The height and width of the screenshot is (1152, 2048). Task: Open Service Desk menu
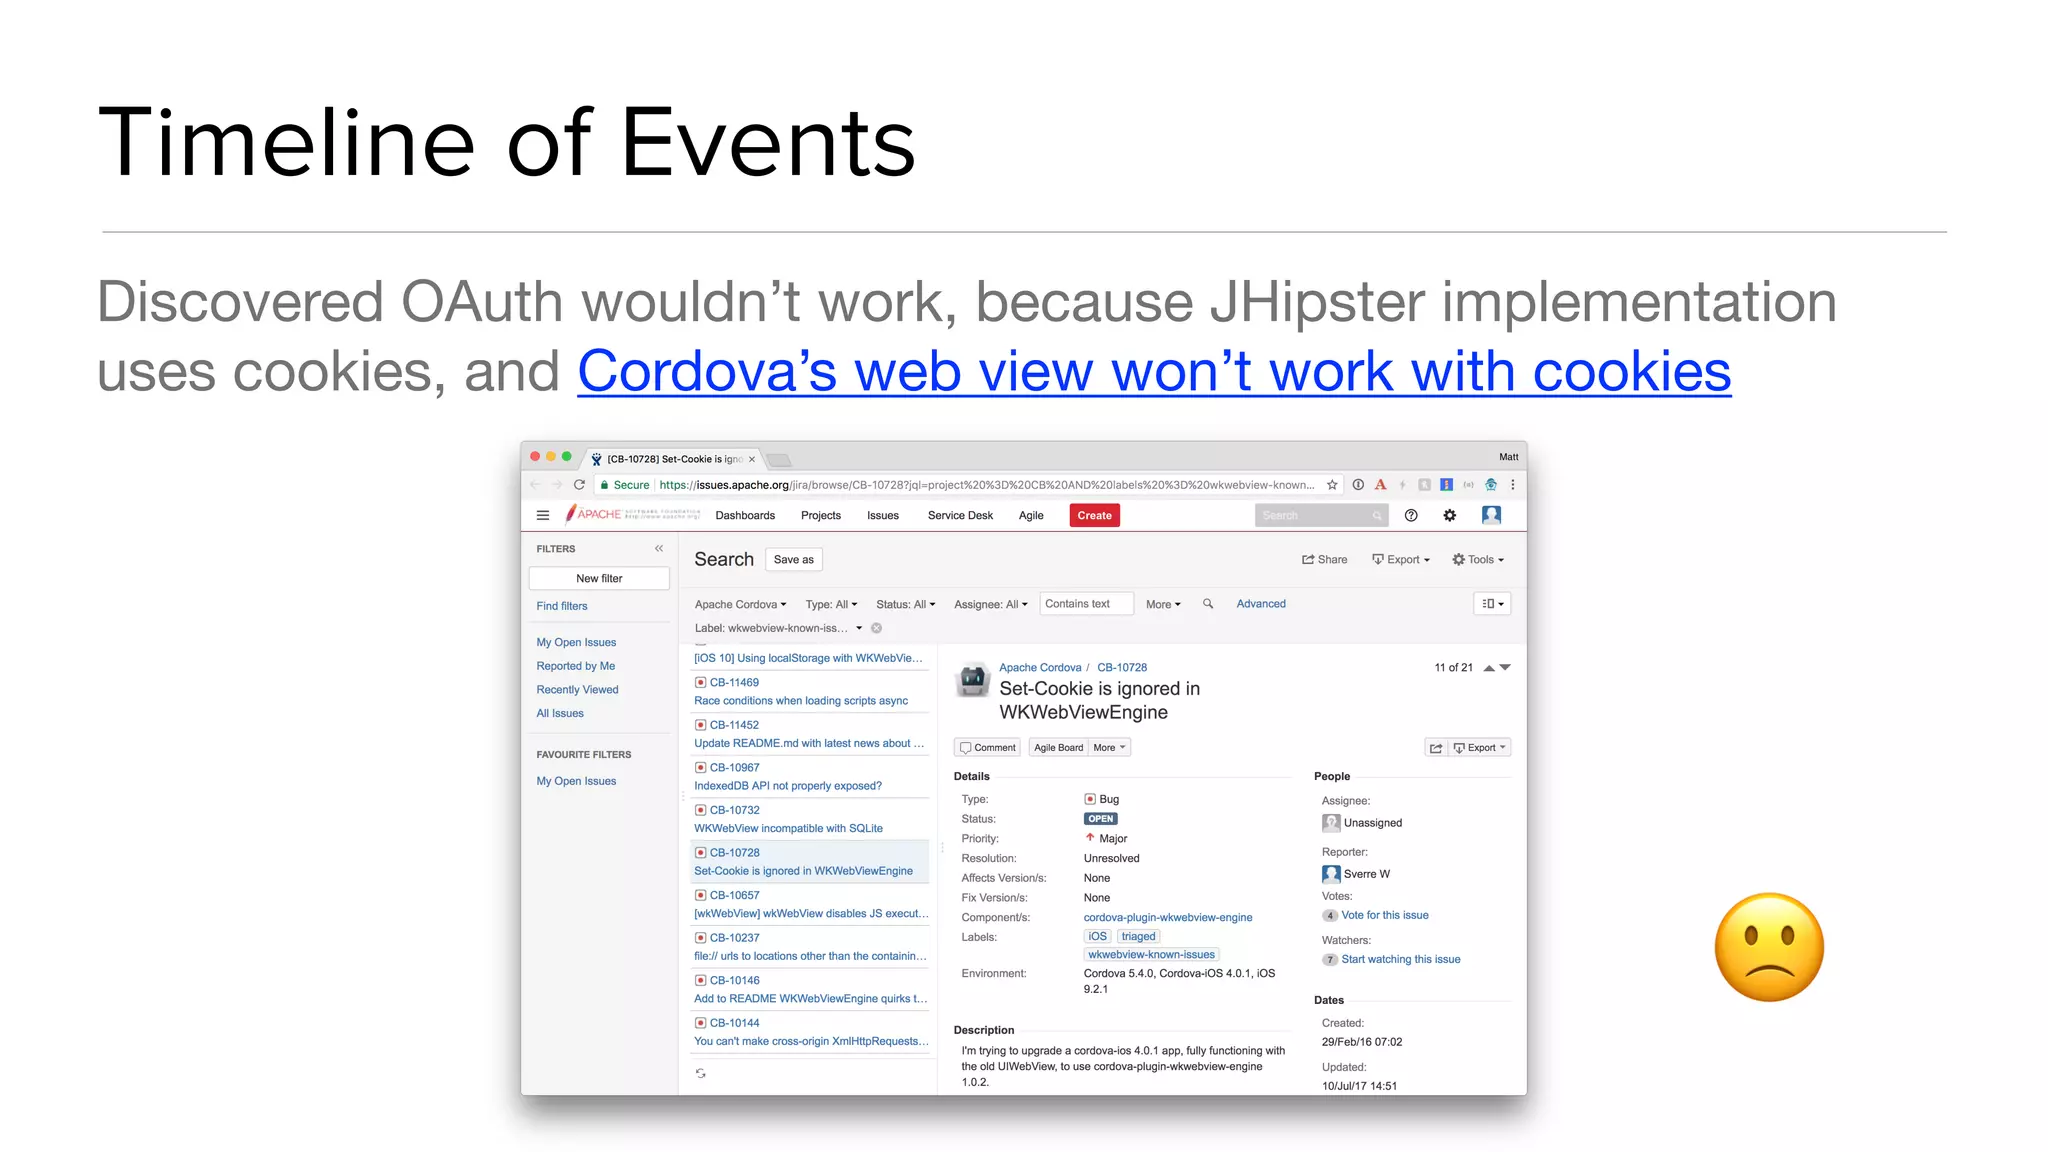pyautogui.click(x=960, y=516)
